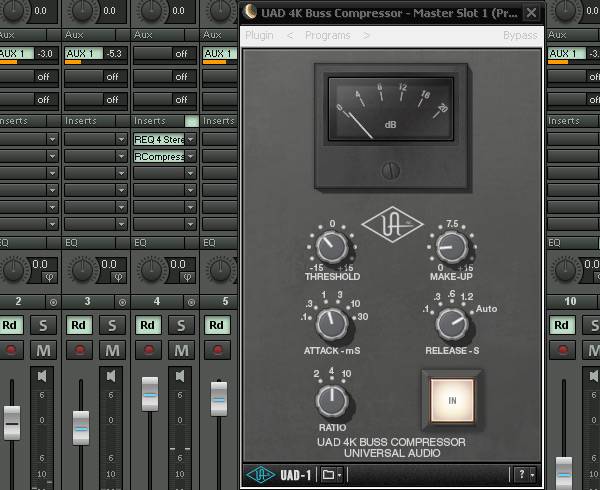This screenshot has height=490, width=600.
Task: Toggle Rd read automation on channel 3
Action: point(79,325)
